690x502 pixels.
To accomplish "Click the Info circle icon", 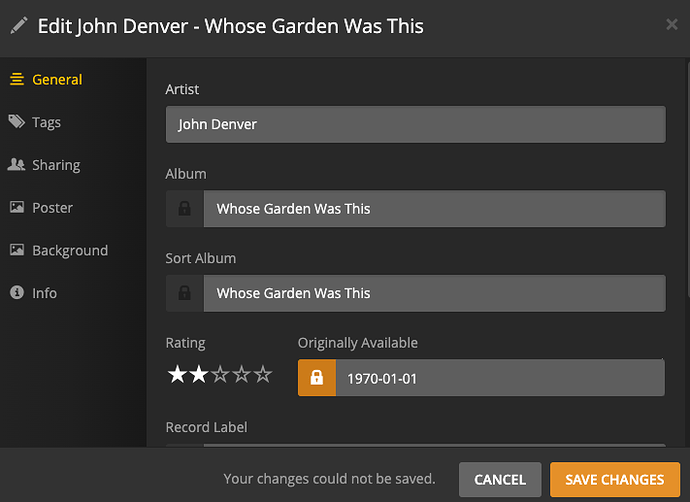I will tap(16, 293).
